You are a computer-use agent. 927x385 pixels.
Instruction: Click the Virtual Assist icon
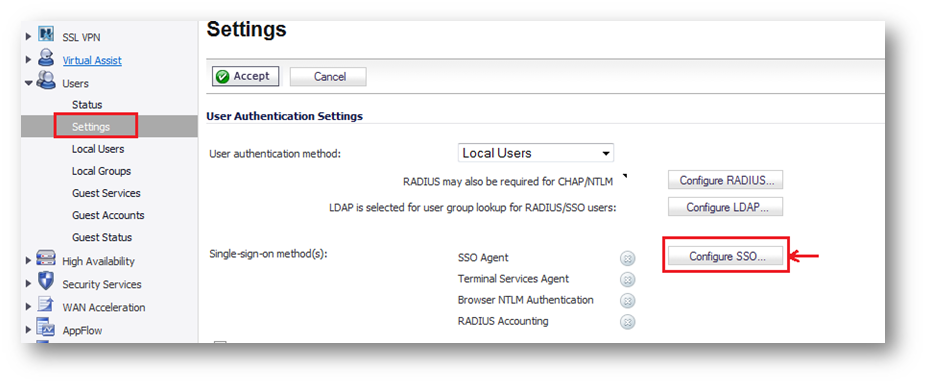pos(46,58)
